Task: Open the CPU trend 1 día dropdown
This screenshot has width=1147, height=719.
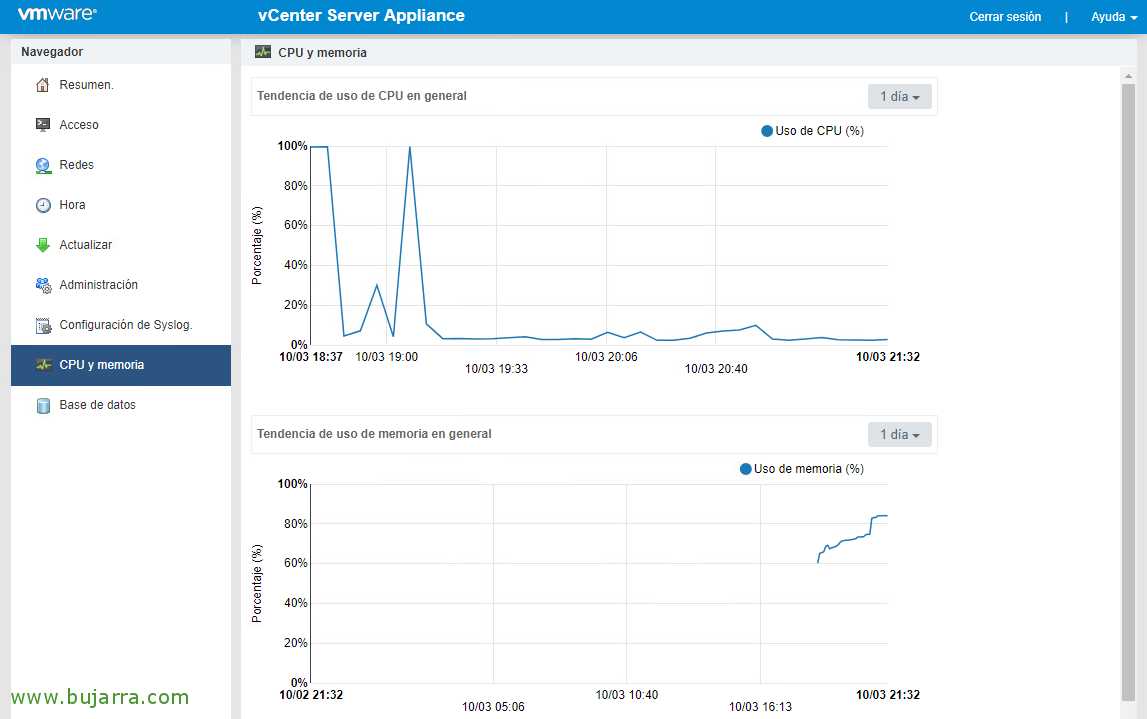Action: click(900, 97)
